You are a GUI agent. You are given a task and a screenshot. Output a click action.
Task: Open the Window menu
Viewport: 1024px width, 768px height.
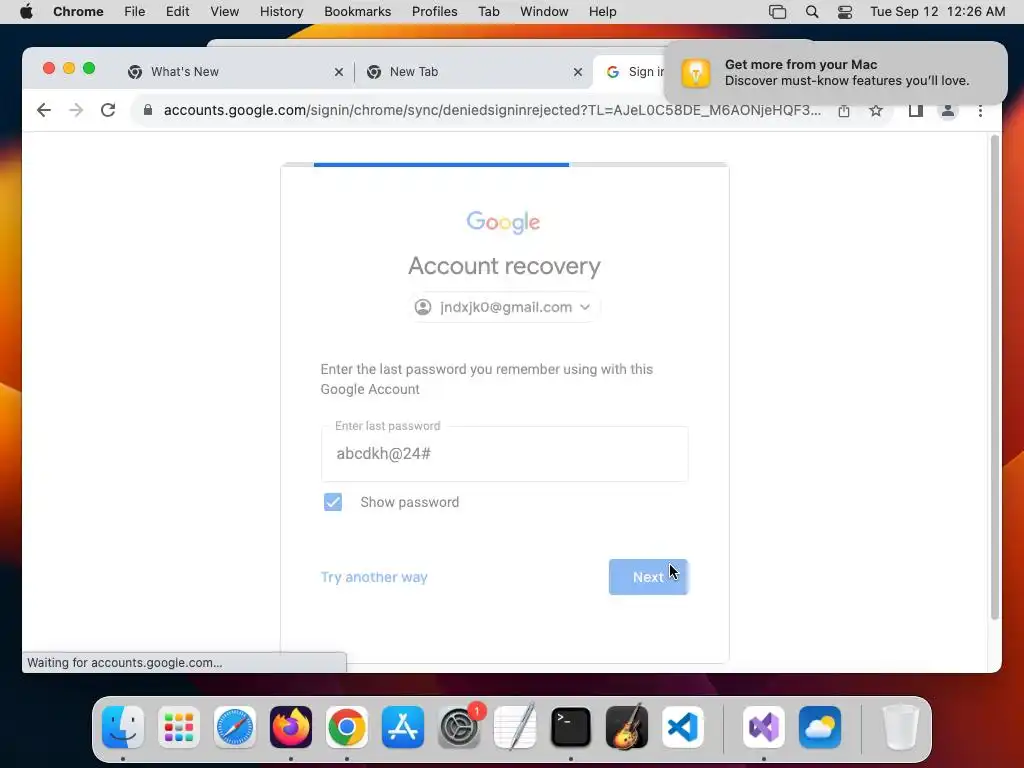pos(544,12)
